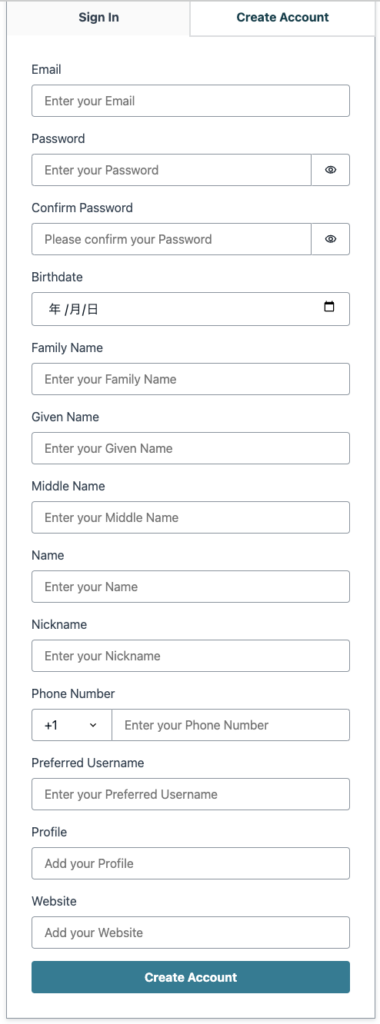This screenshot has width=380, height=1024.
Task: Click the Birthdate date field
Action: (191, 309)
